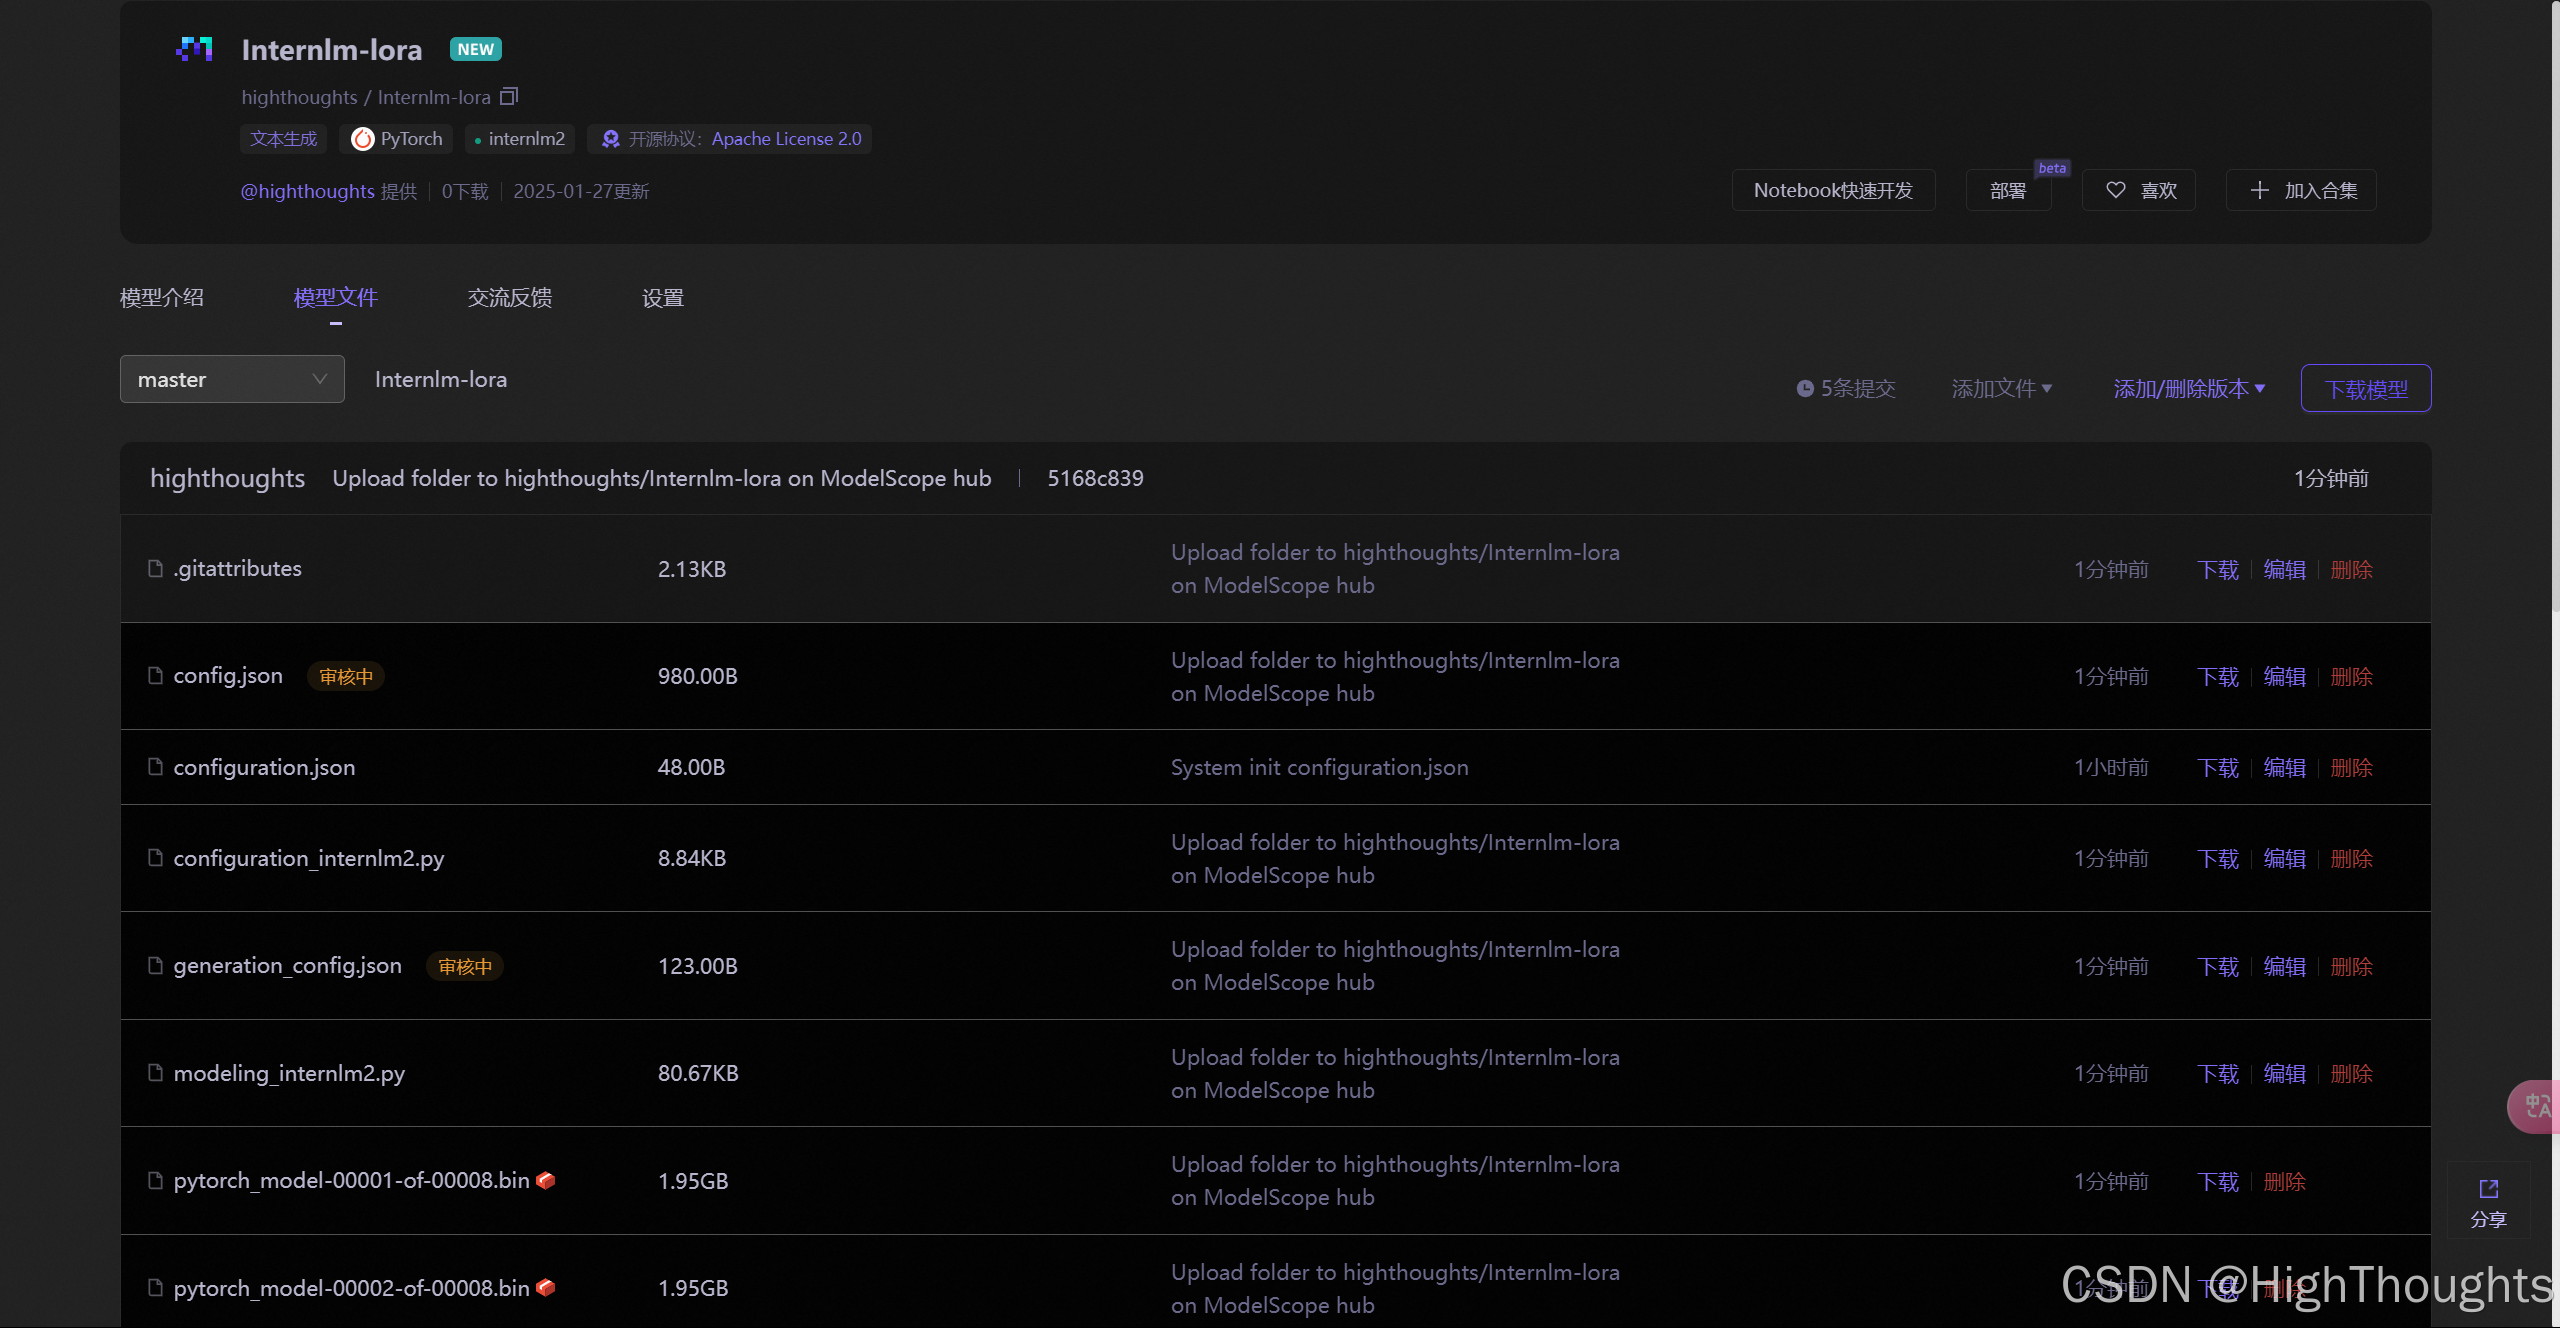Screen dimensions: 2560x1328
Task: Click the internlm2 tag
Action: pos(520,139)
